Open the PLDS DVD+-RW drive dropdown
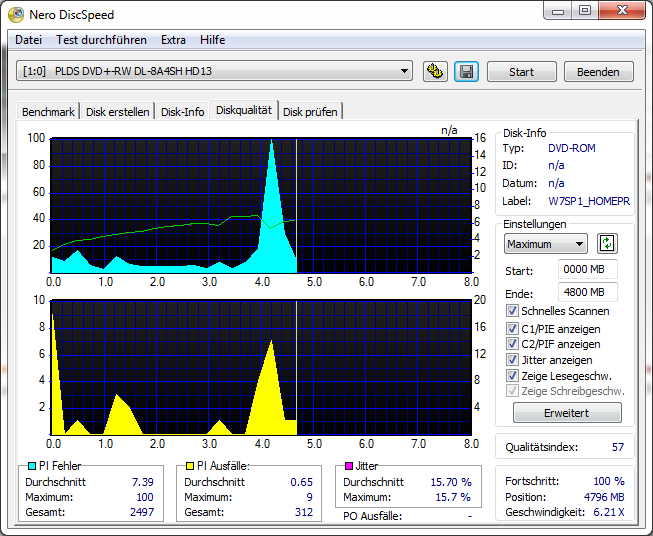653x536 pixels. tap(214, 71)
